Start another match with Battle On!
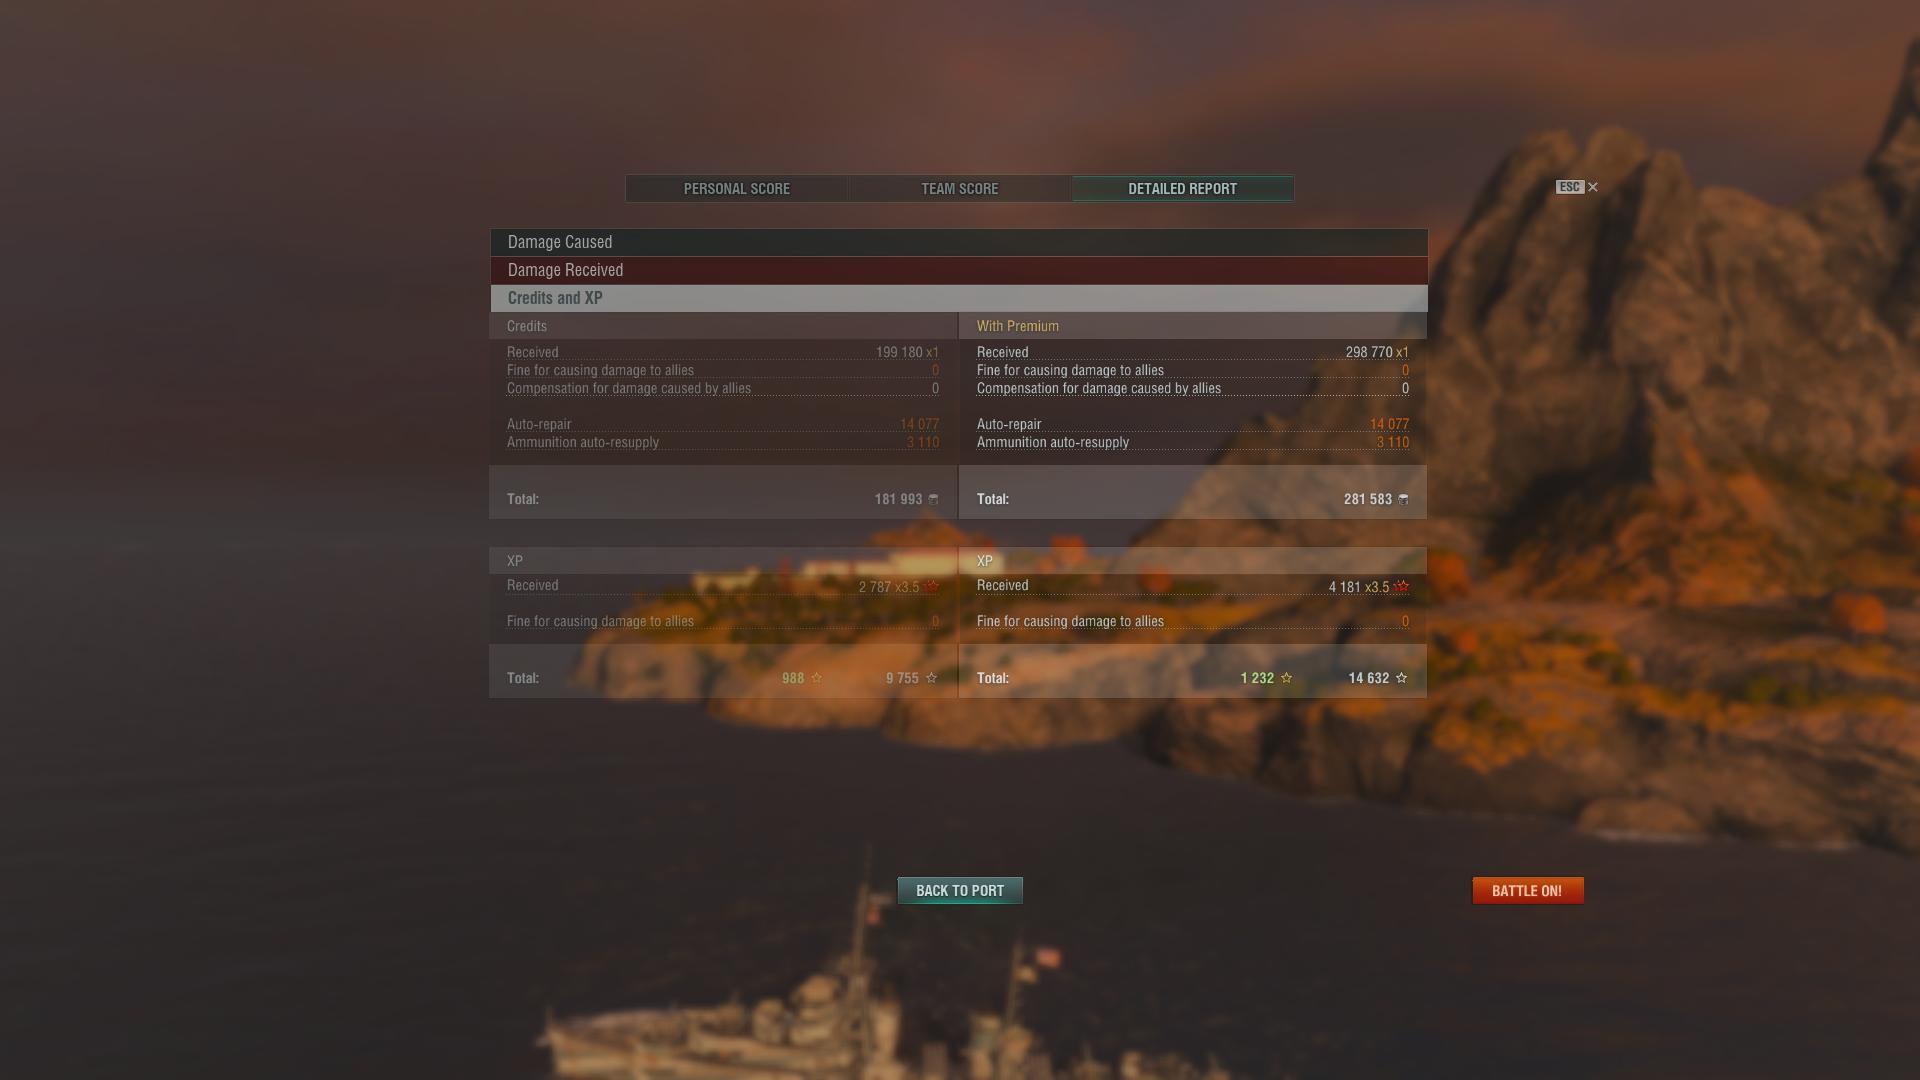1920x1080 pixels. [1528, 891]
